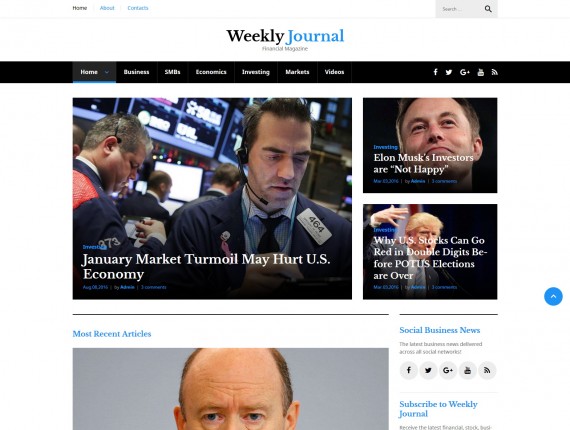Open the Elon Musk's Investors article thumbnail
570x430 pixels.
(430, 145)
